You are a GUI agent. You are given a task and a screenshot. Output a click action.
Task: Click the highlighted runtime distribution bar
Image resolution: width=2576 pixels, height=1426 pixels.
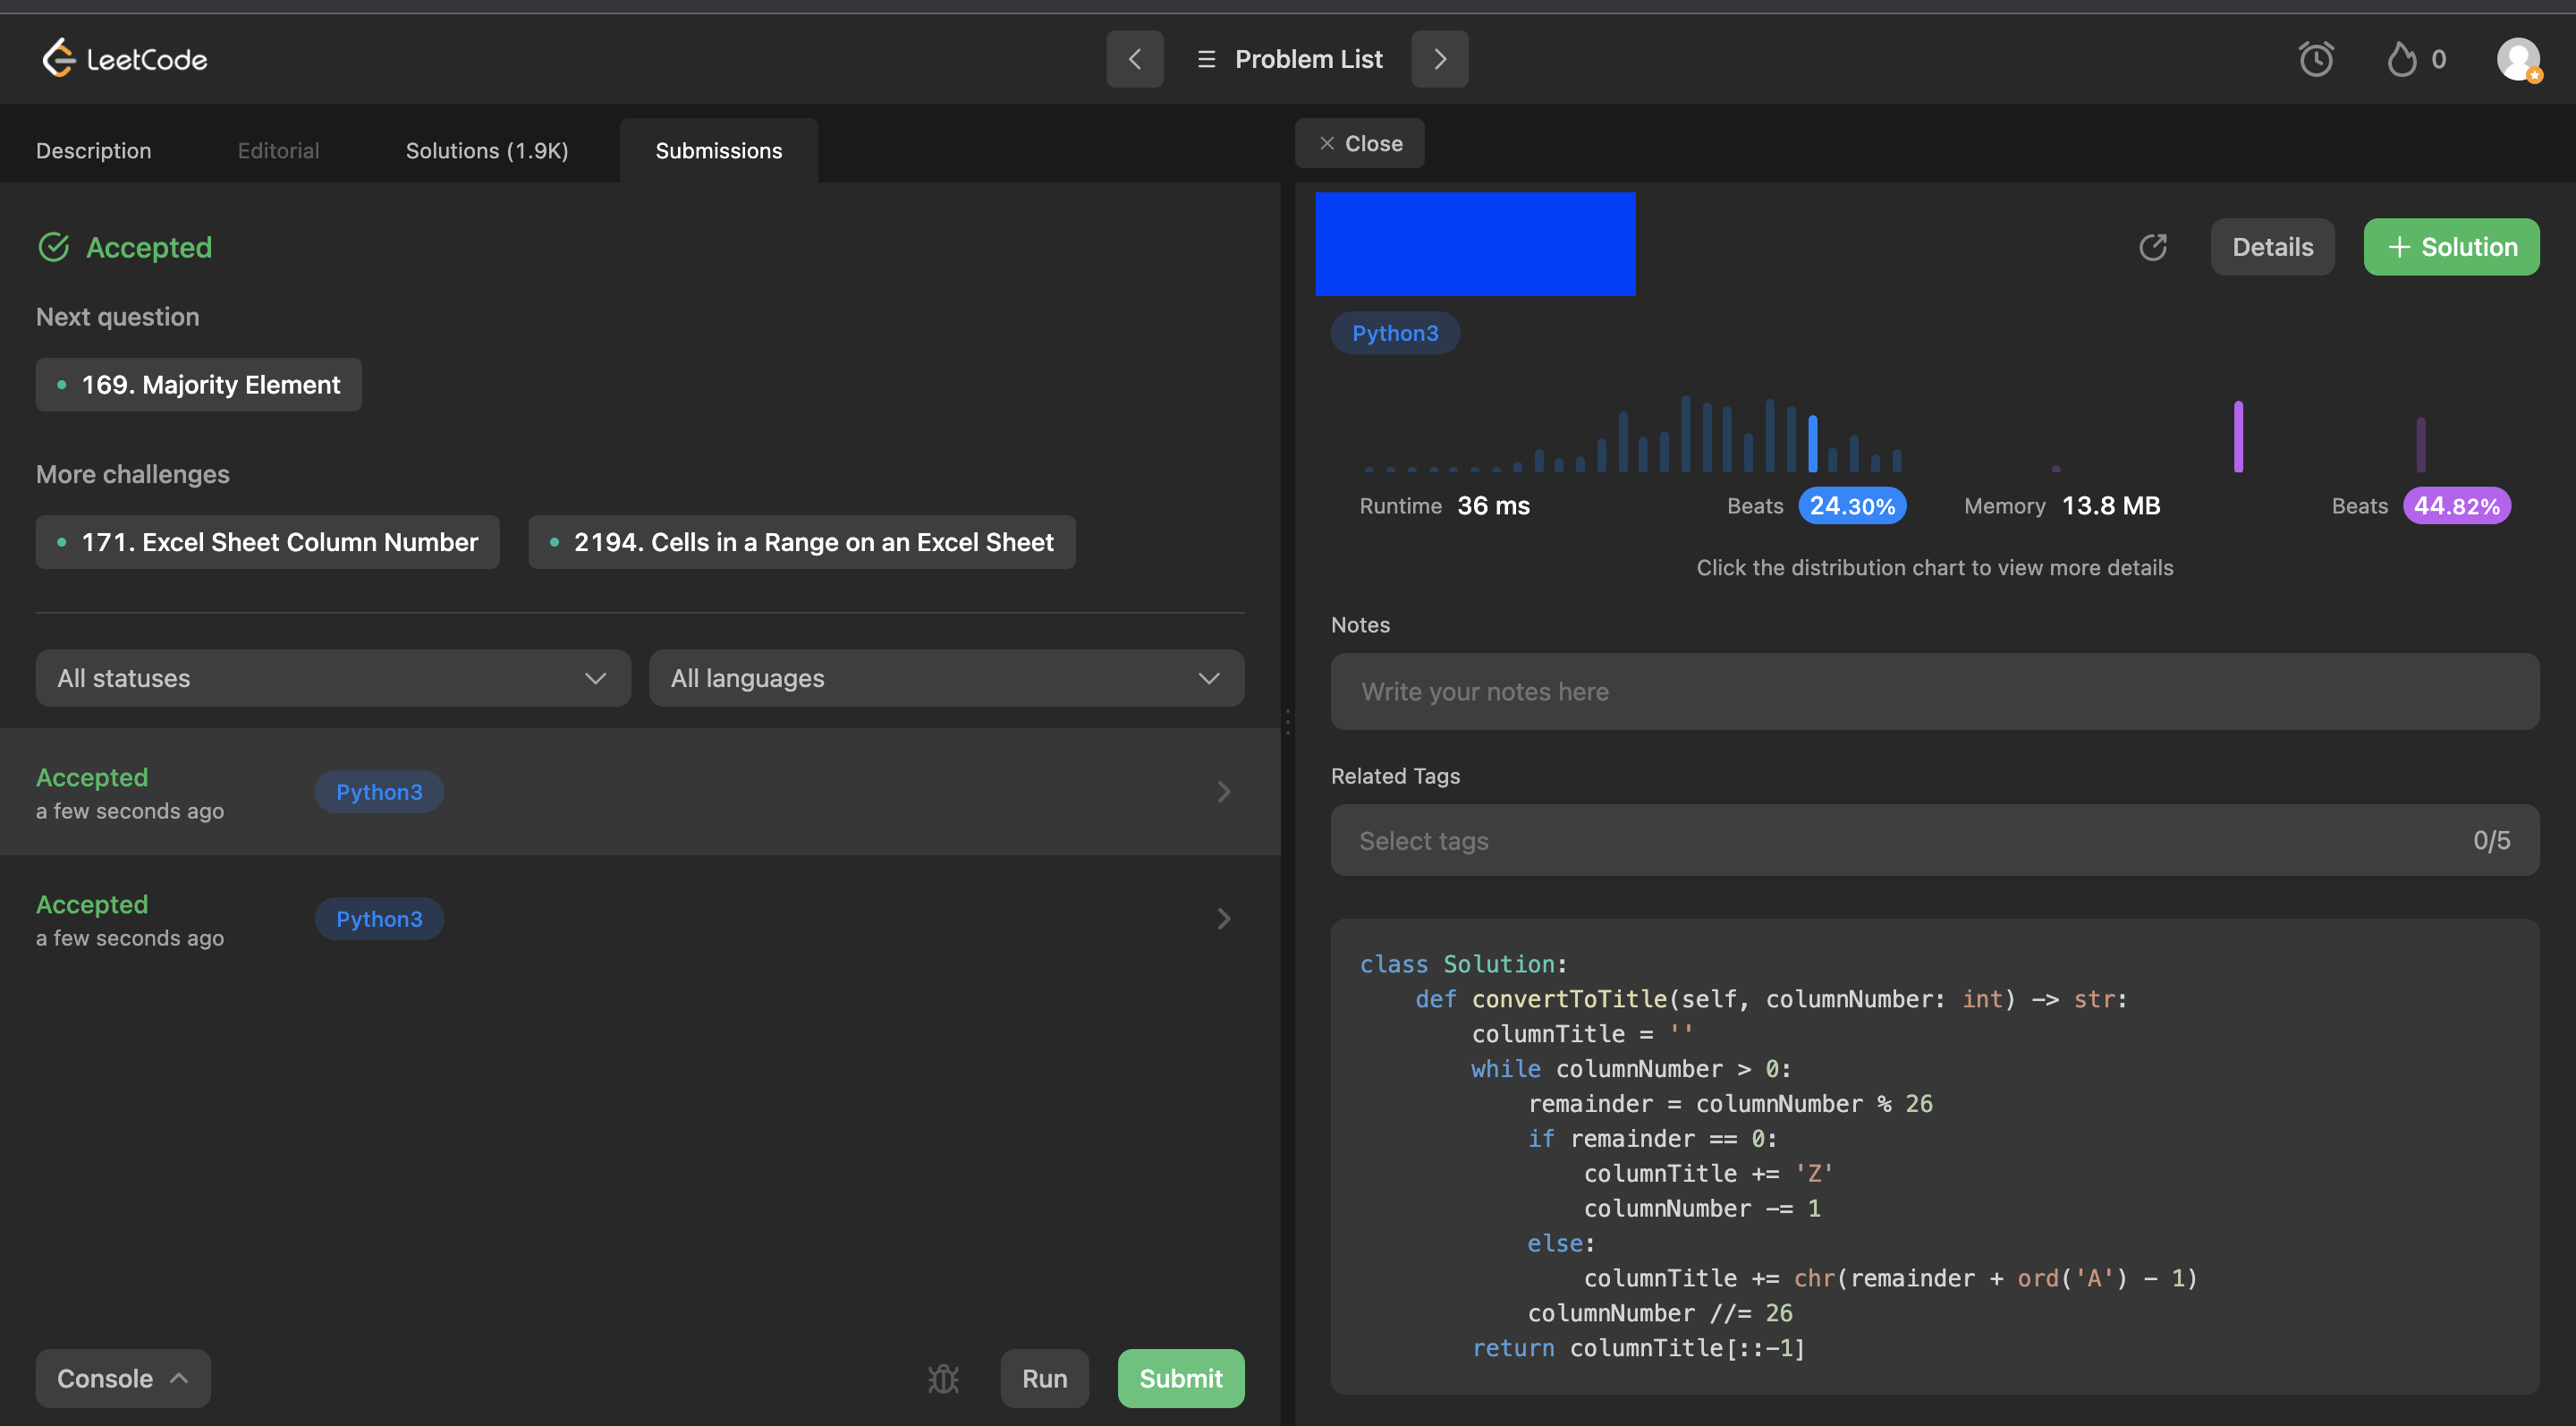tap(1812, 443)
